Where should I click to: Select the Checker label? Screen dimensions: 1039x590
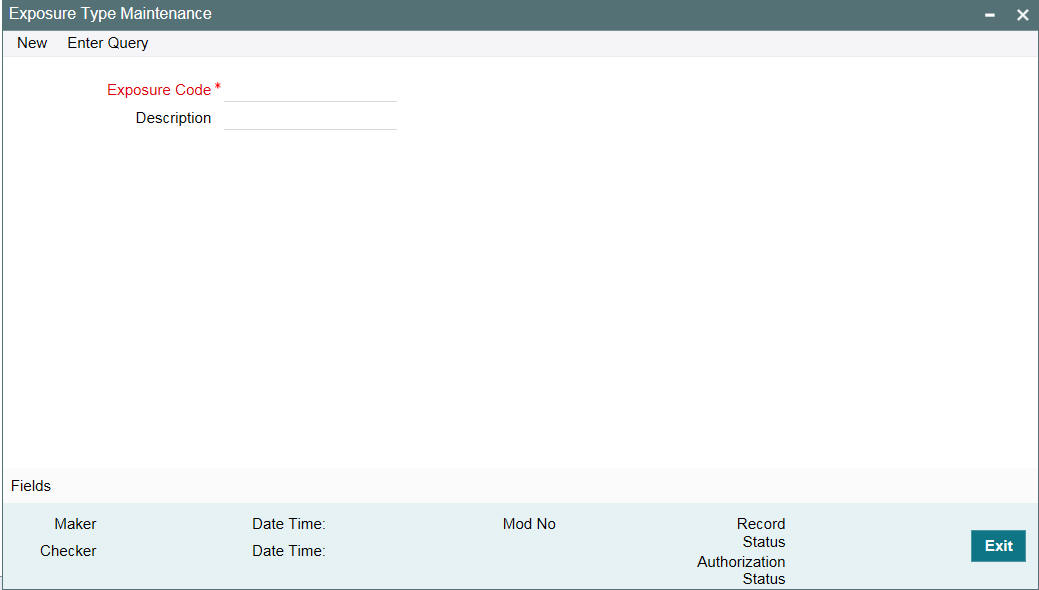pyautogui.click(x=68, y=551)
